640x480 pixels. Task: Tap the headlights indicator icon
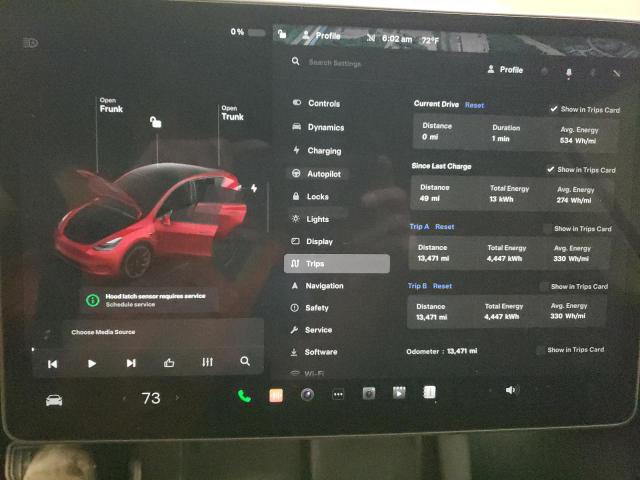point(31,42)
